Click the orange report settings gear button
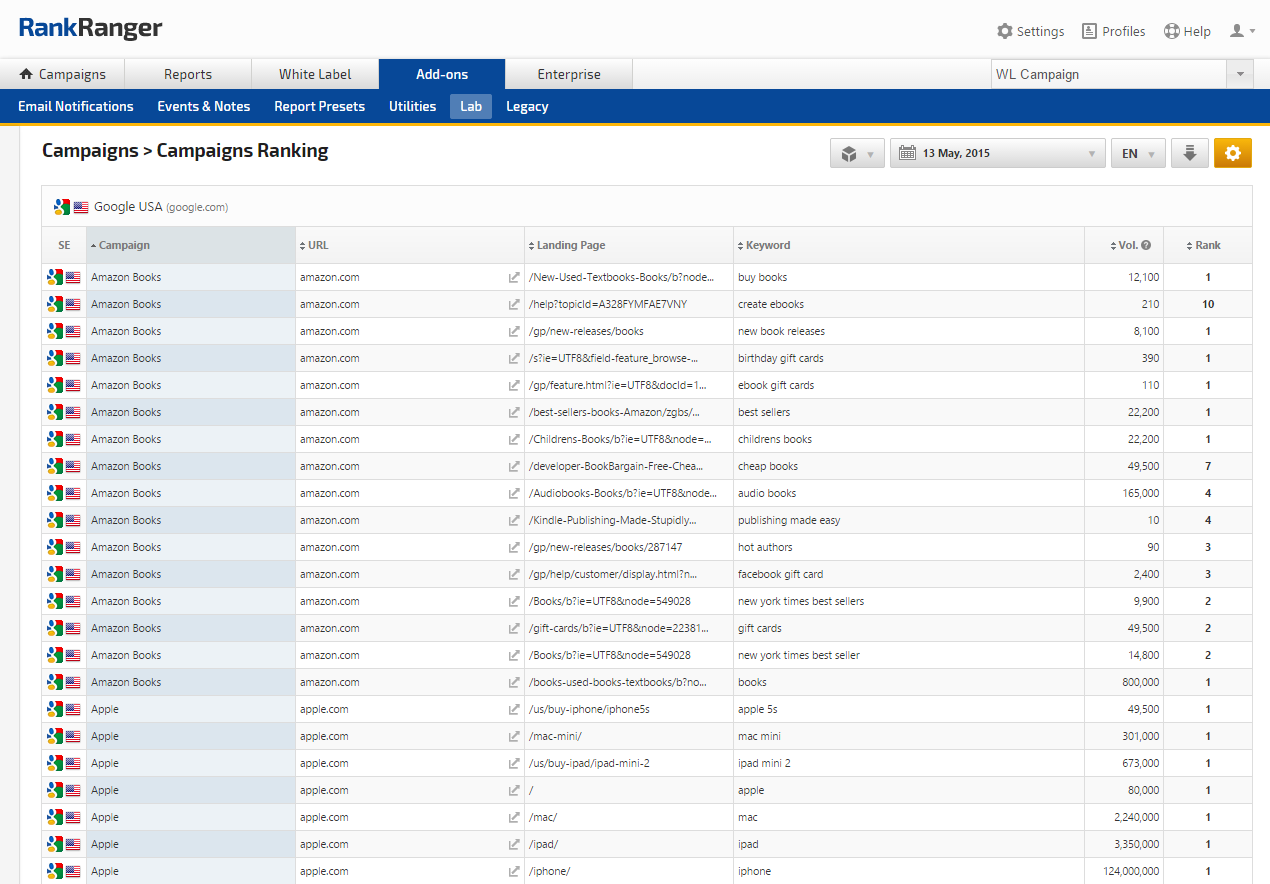This screenshot has width=1270, height=884. tap(1232, 153)
